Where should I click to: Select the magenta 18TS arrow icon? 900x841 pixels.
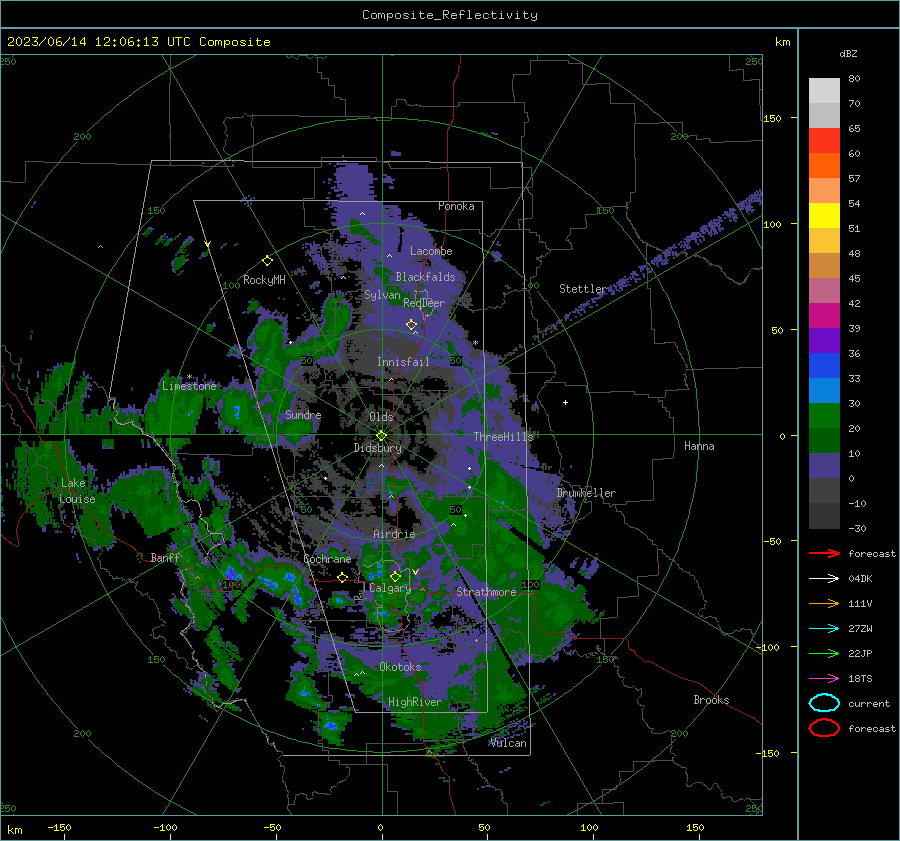[824, 679]
